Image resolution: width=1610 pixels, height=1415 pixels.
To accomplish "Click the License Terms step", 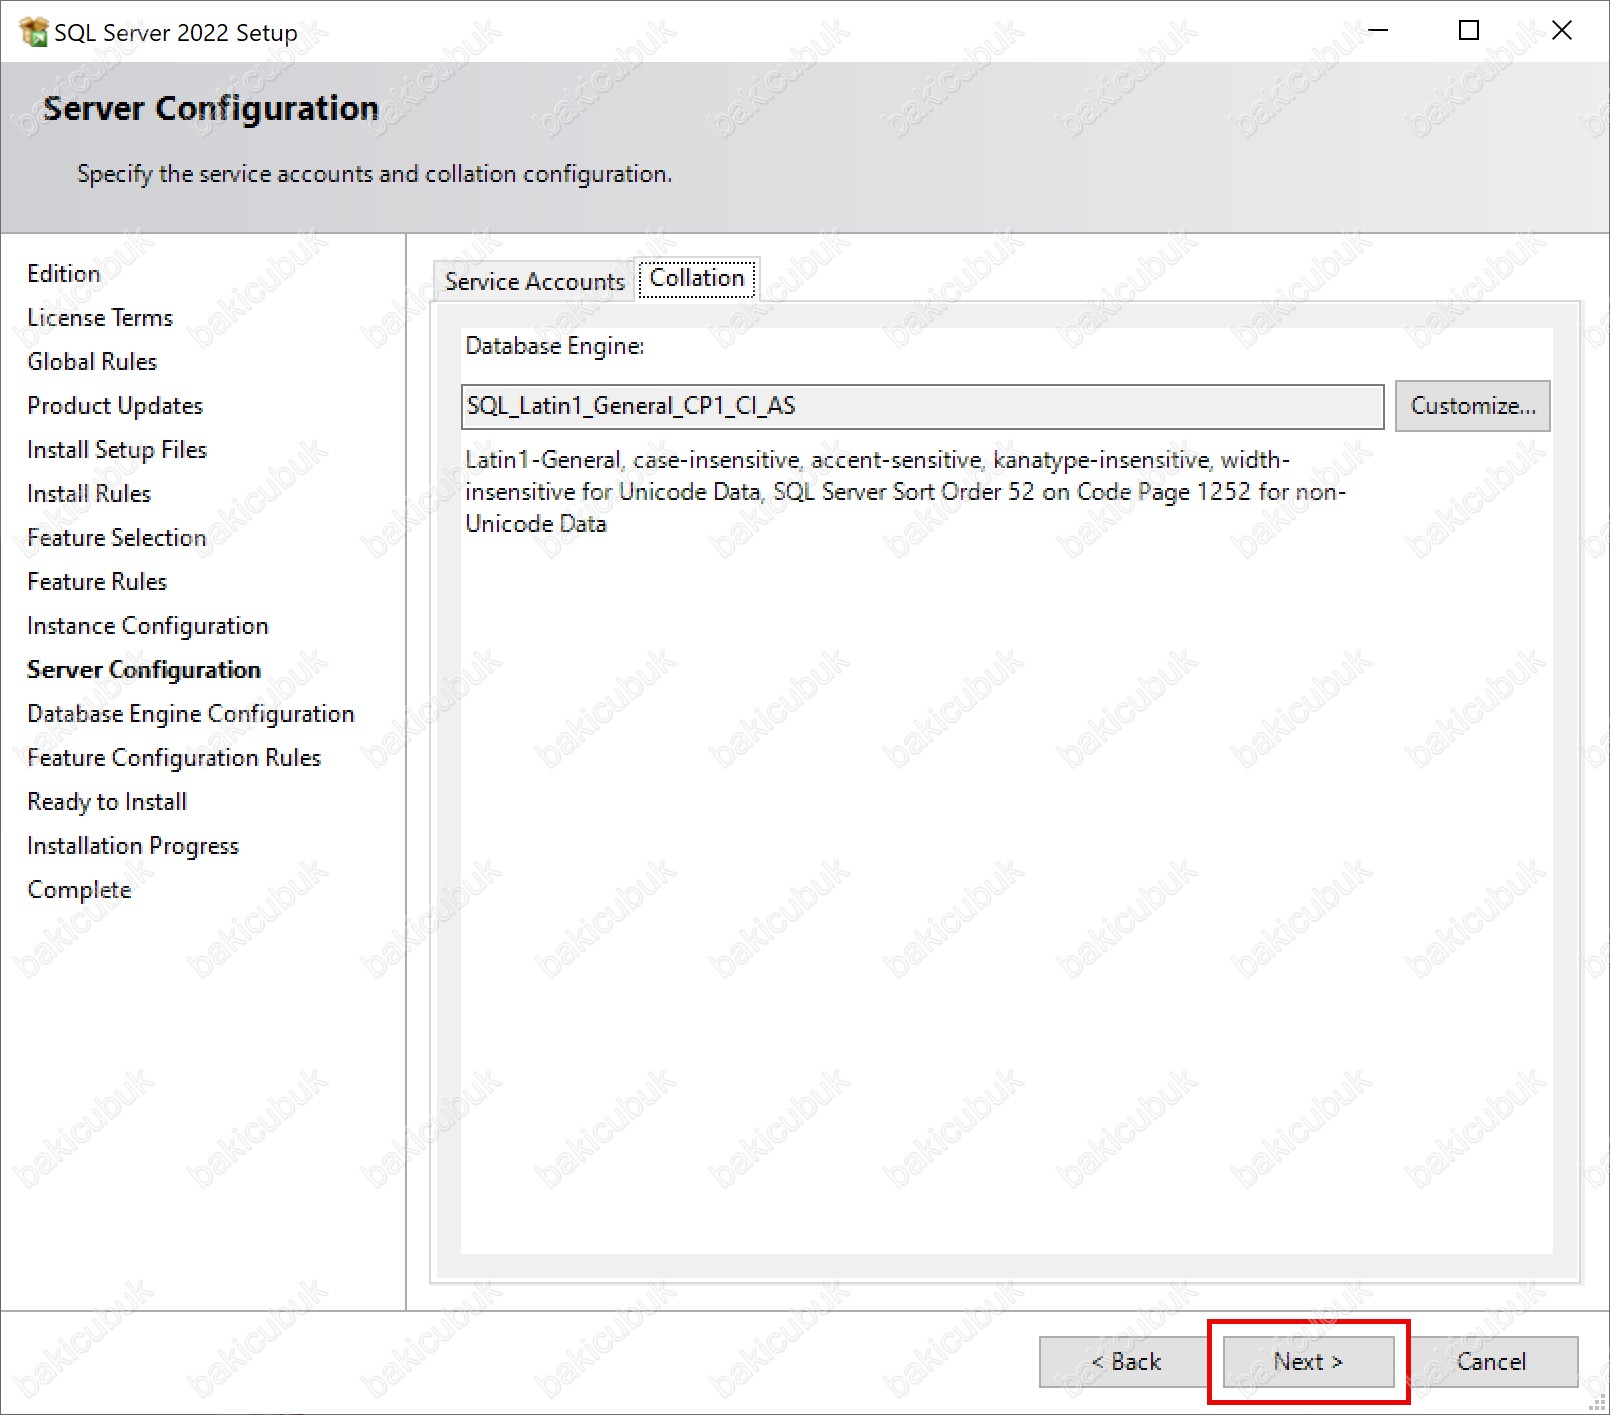I will (100, 318).
